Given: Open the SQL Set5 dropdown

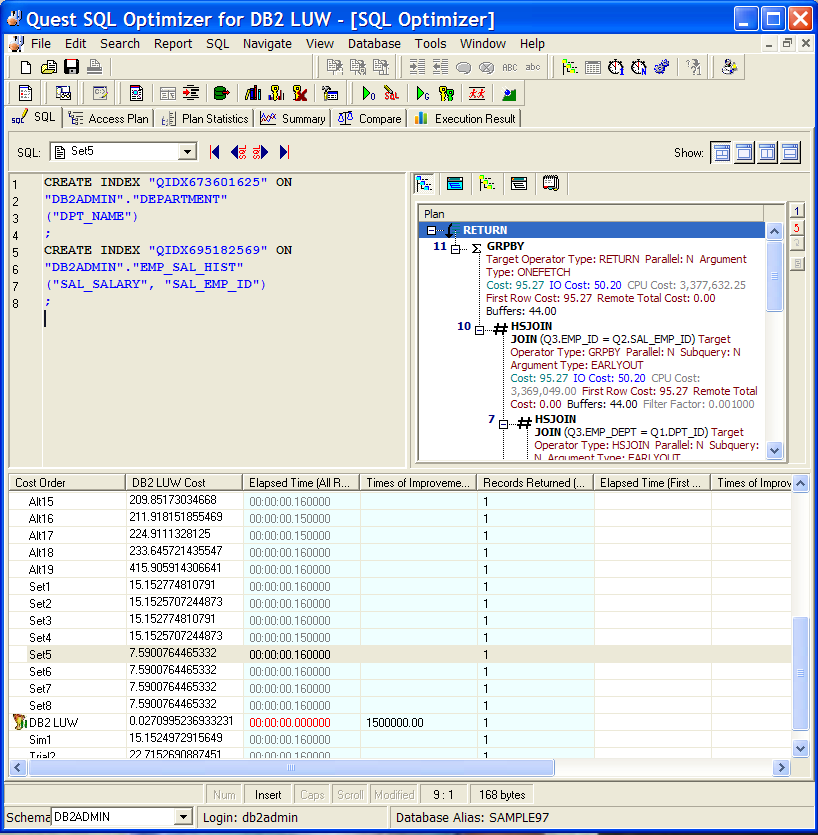Looking at the screenshot, I should tap(187, 152).
